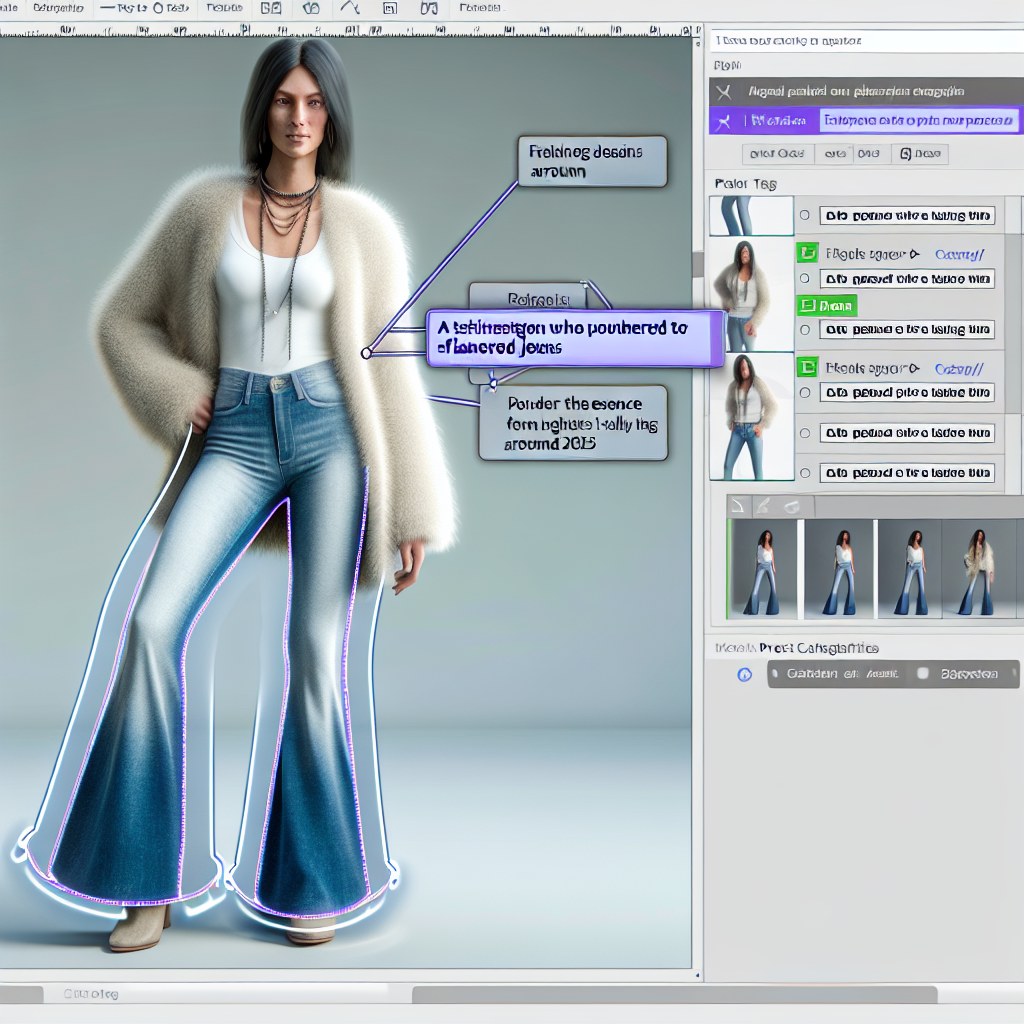This screenshot has height=1024, width=1024.
Task: Click the X icon in the dark gray row
Action: pyautogui.click(x=725, y=91)
